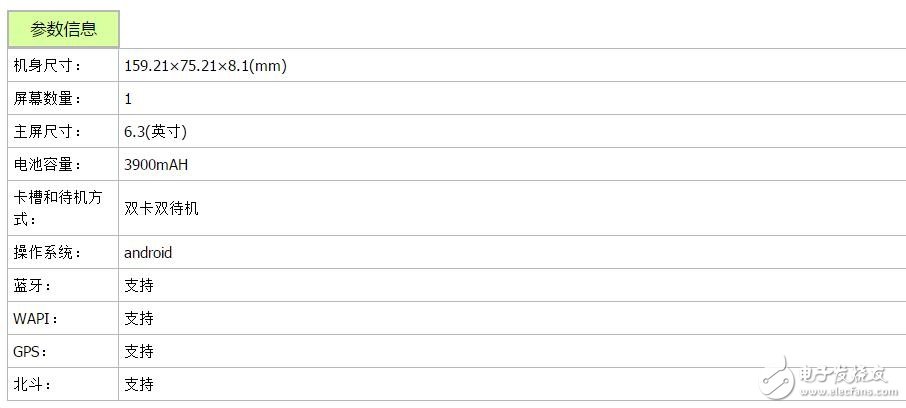Click the 蓝牙 row label
906x408 pixels.
[31, 286]
